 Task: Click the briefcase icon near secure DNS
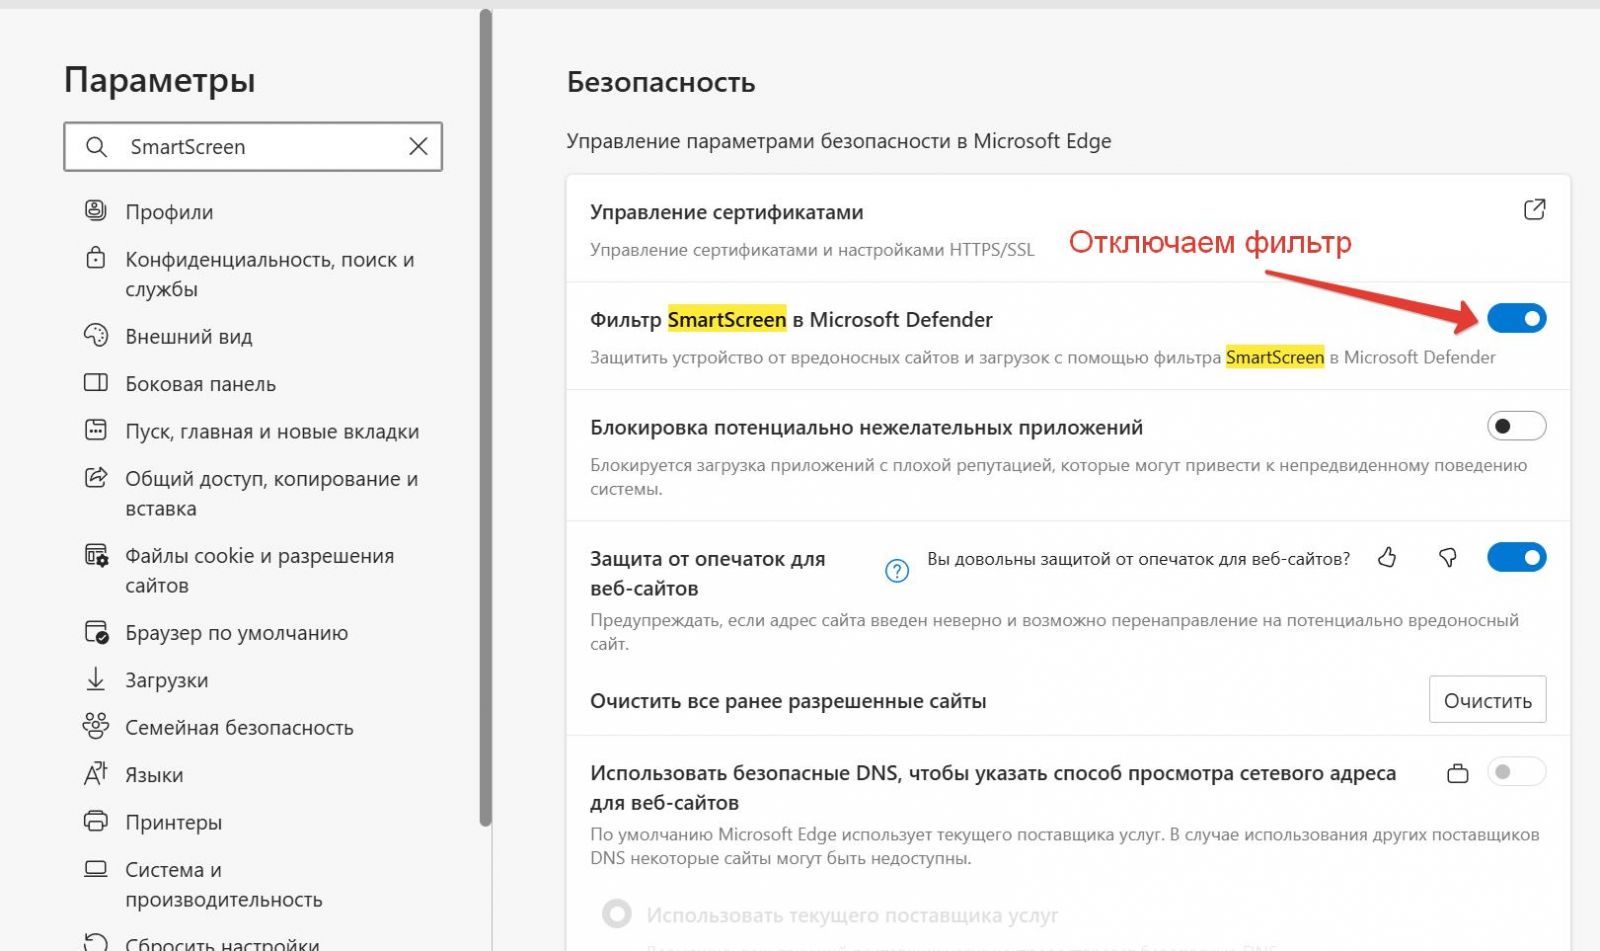pyautogui.click(x=1458, y=773)
